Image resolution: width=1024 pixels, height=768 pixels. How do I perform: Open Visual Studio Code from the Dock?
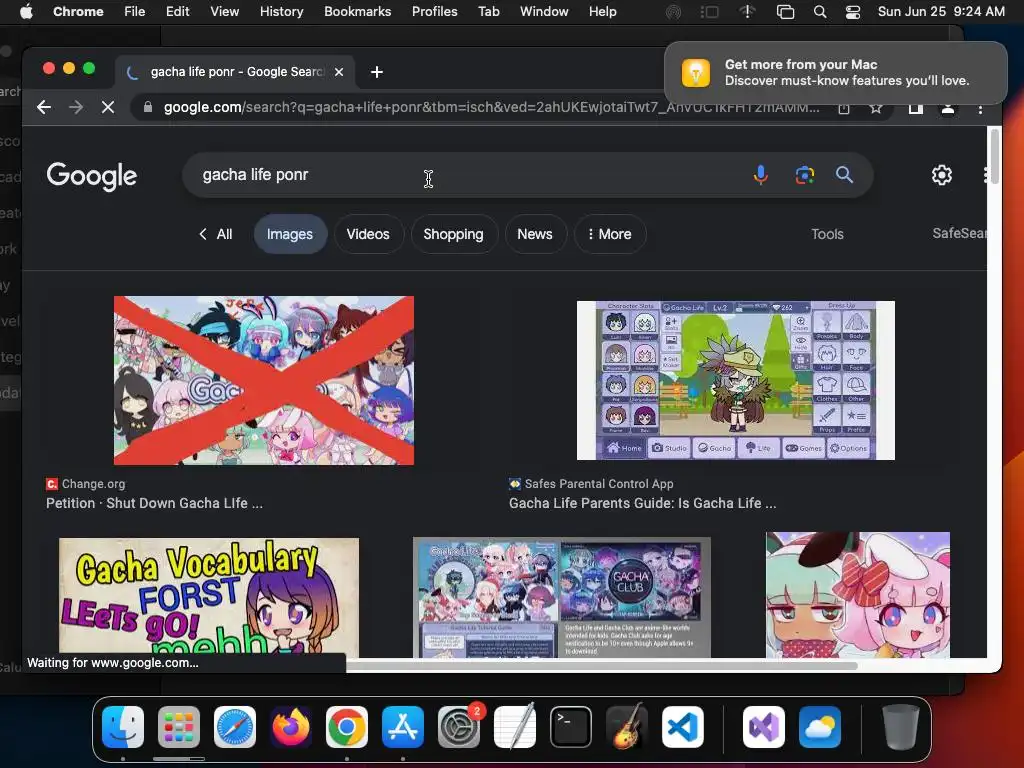683,727
